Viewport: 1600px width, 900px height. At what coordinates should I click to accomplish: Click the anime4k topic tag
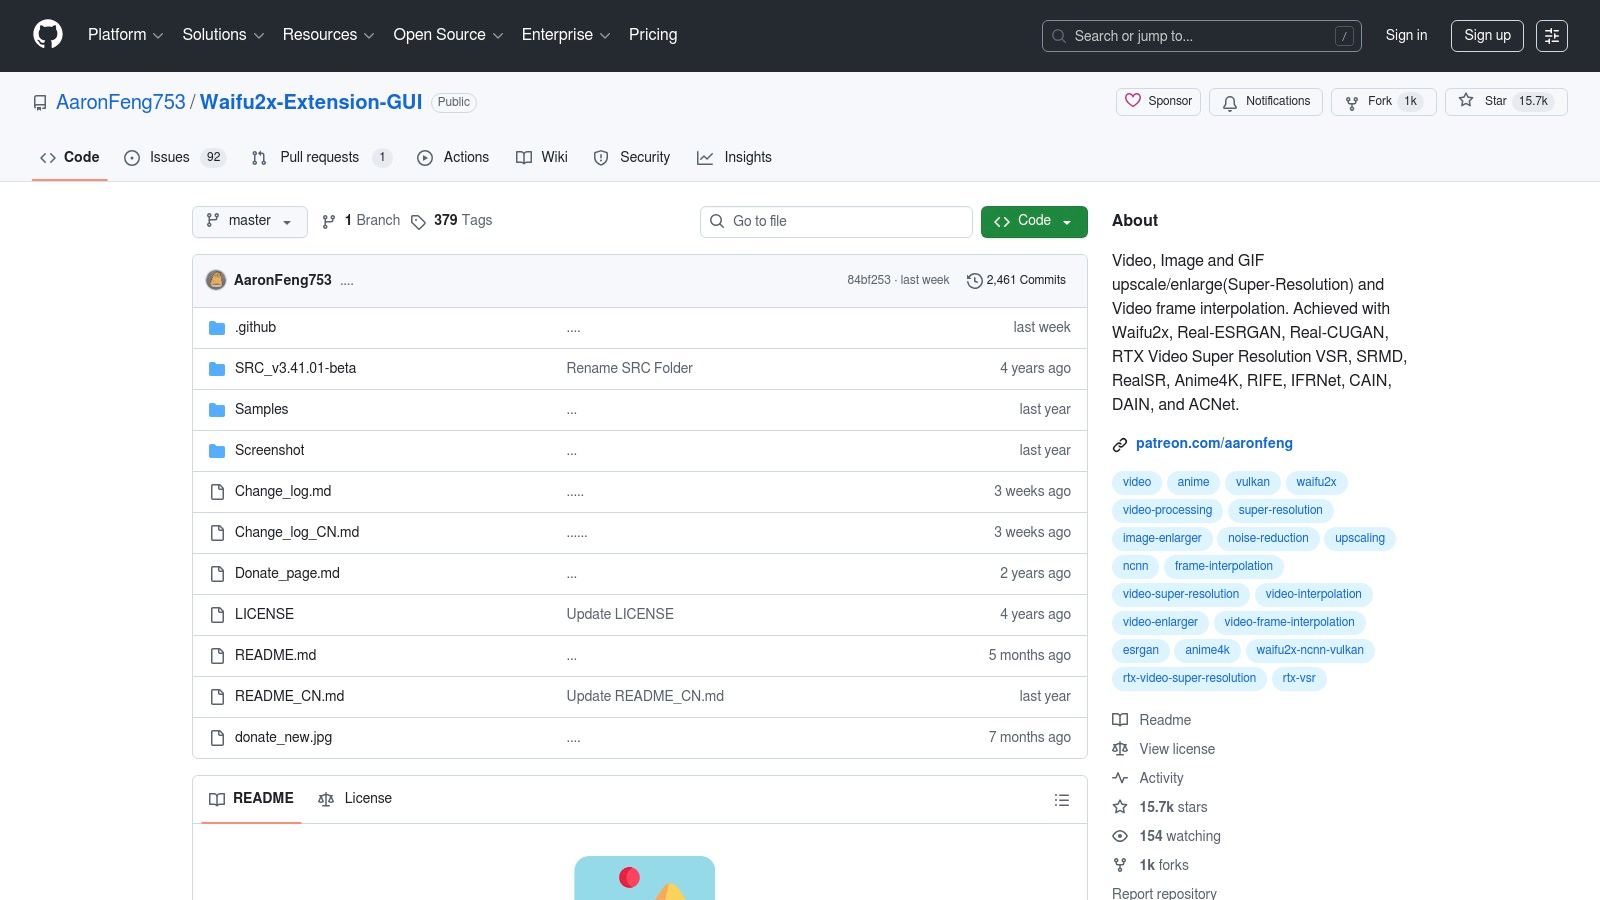pyautogui.click(x=1207, y=650)
